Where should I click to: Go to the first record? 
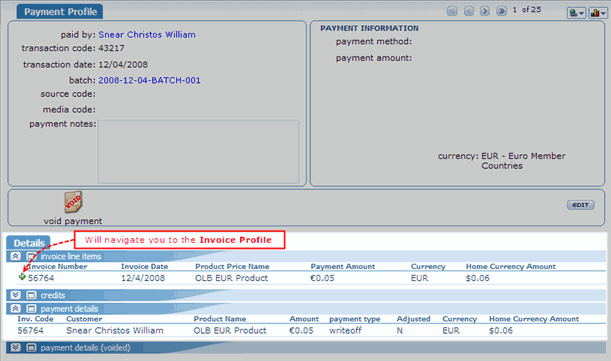tap(452, 11)
